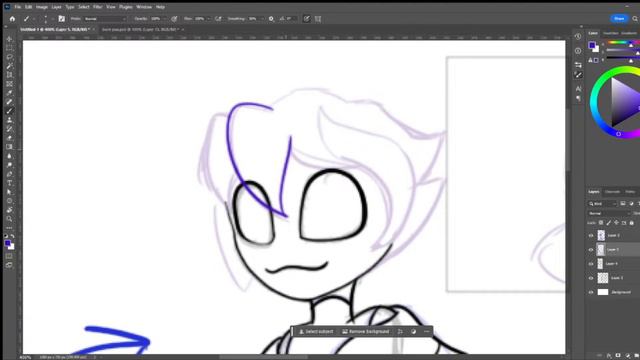This screenshot has width=640, height=360.
Task: Click the brightness slider in Color panel
Action: [x=622, y=59]
